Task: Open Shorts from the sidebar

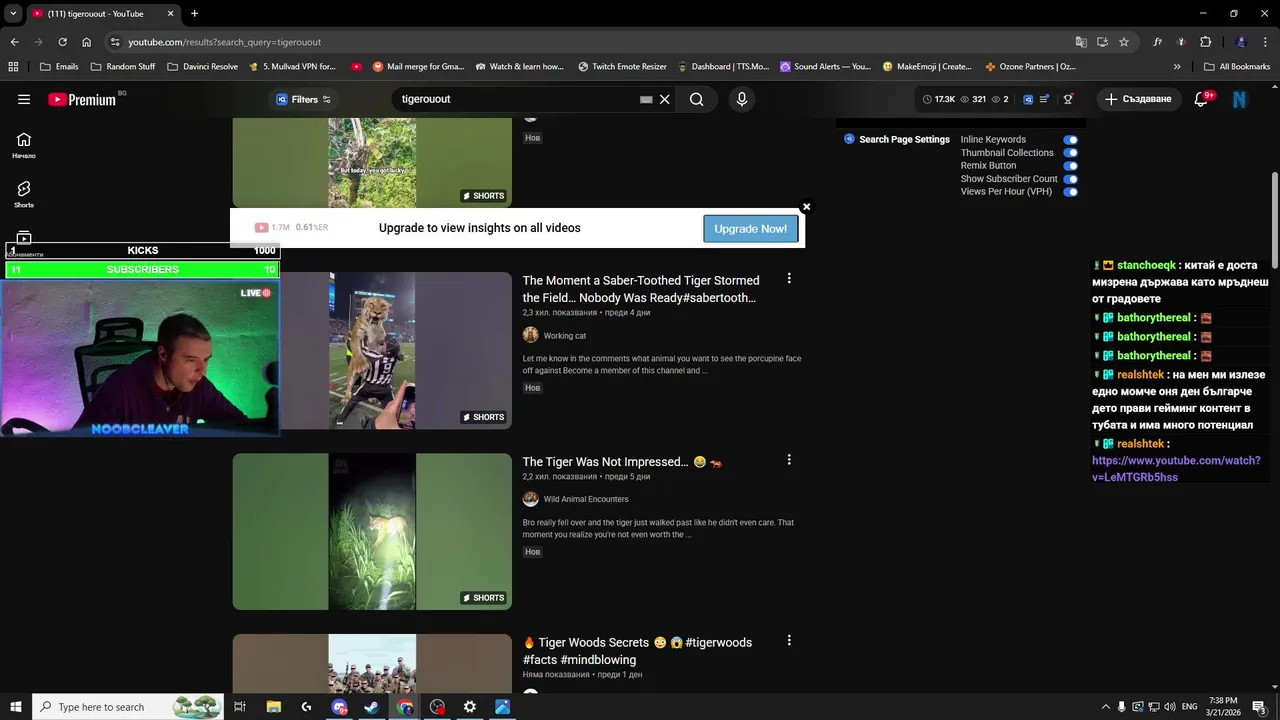Action: click(24, 194)
